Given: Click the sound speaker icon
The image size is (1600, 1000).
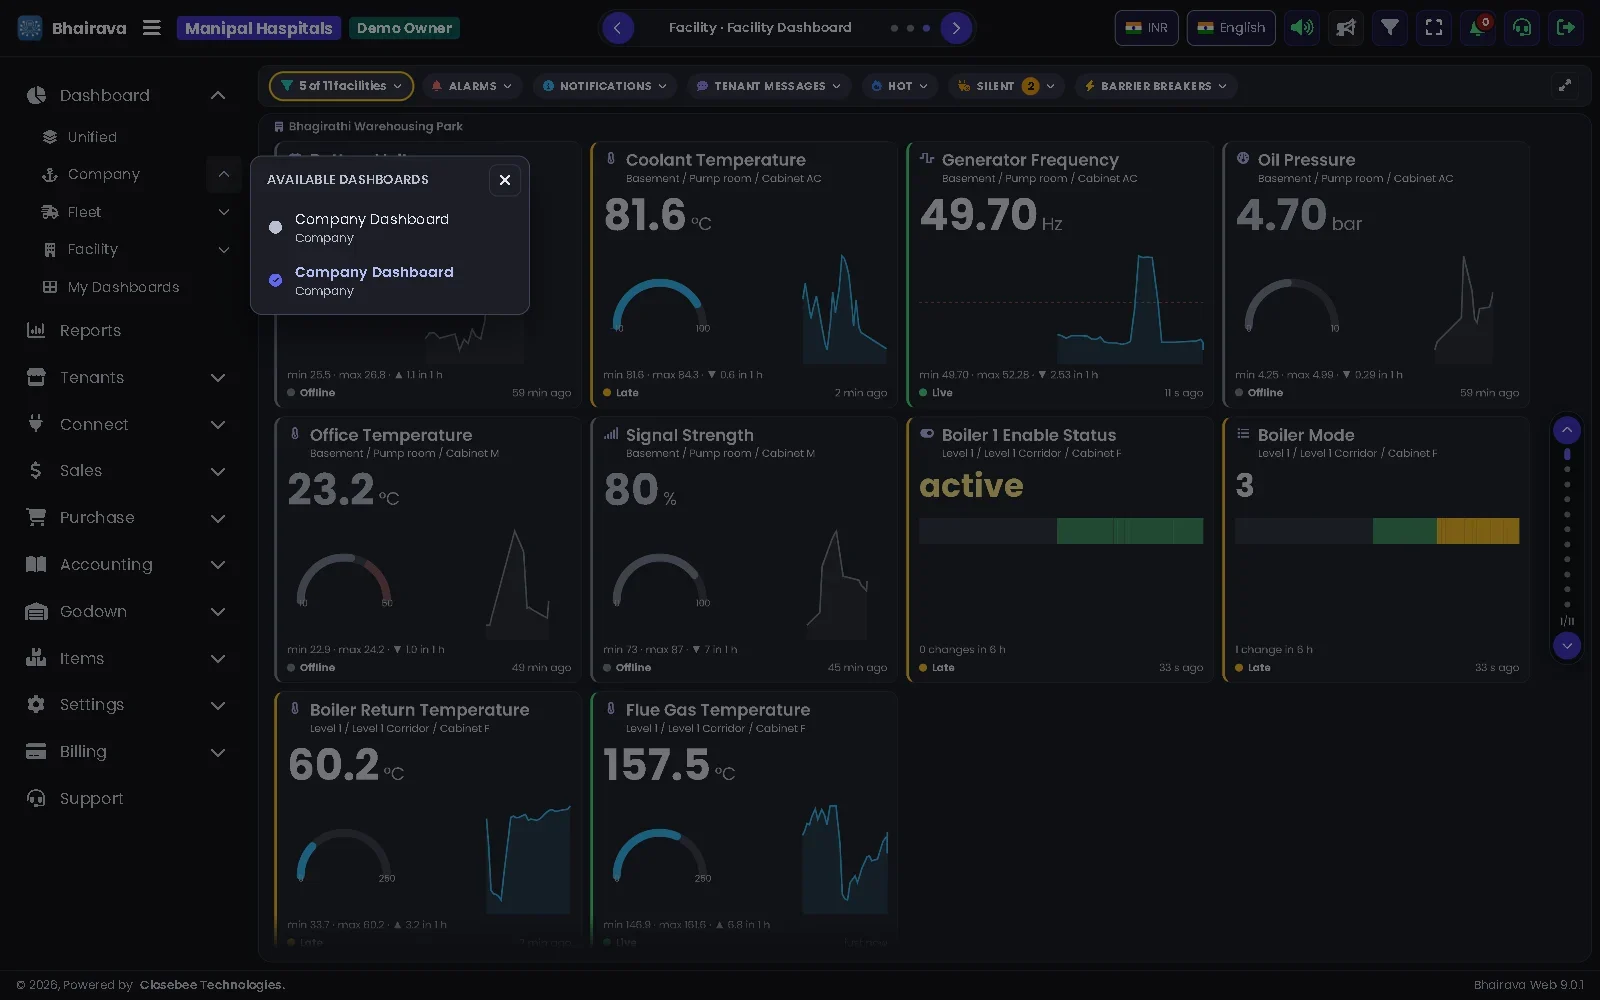Looking at the screenshot, I should click(1301, 28).
